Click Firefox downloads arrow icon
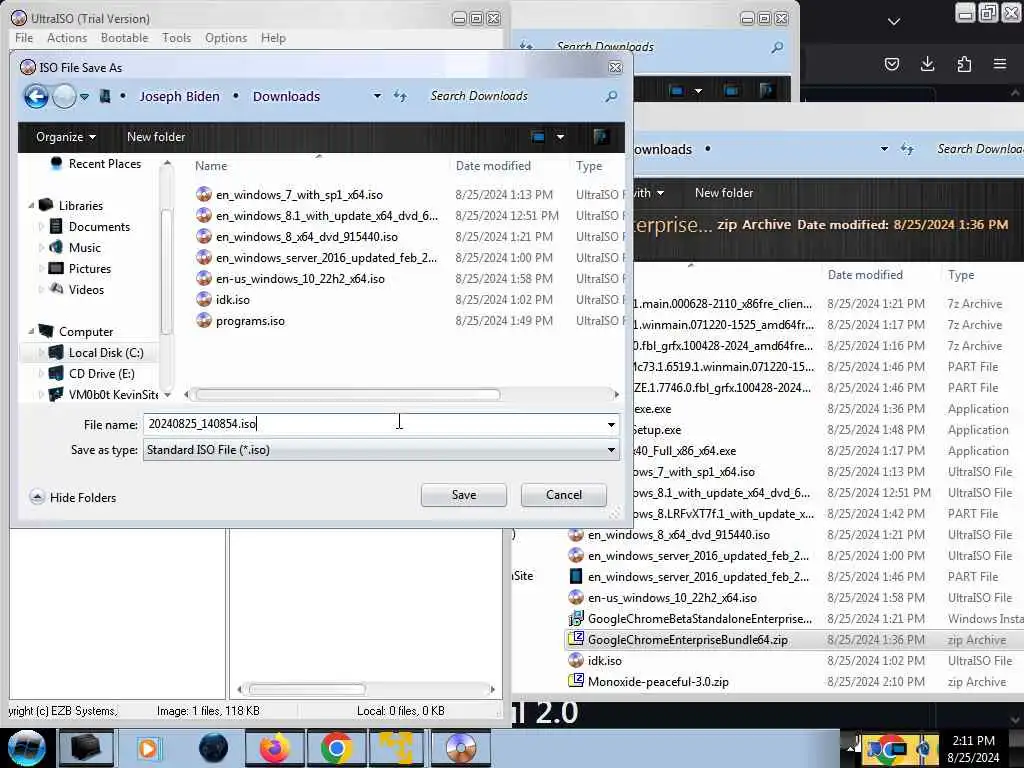1024x768 pixels. 927,64
